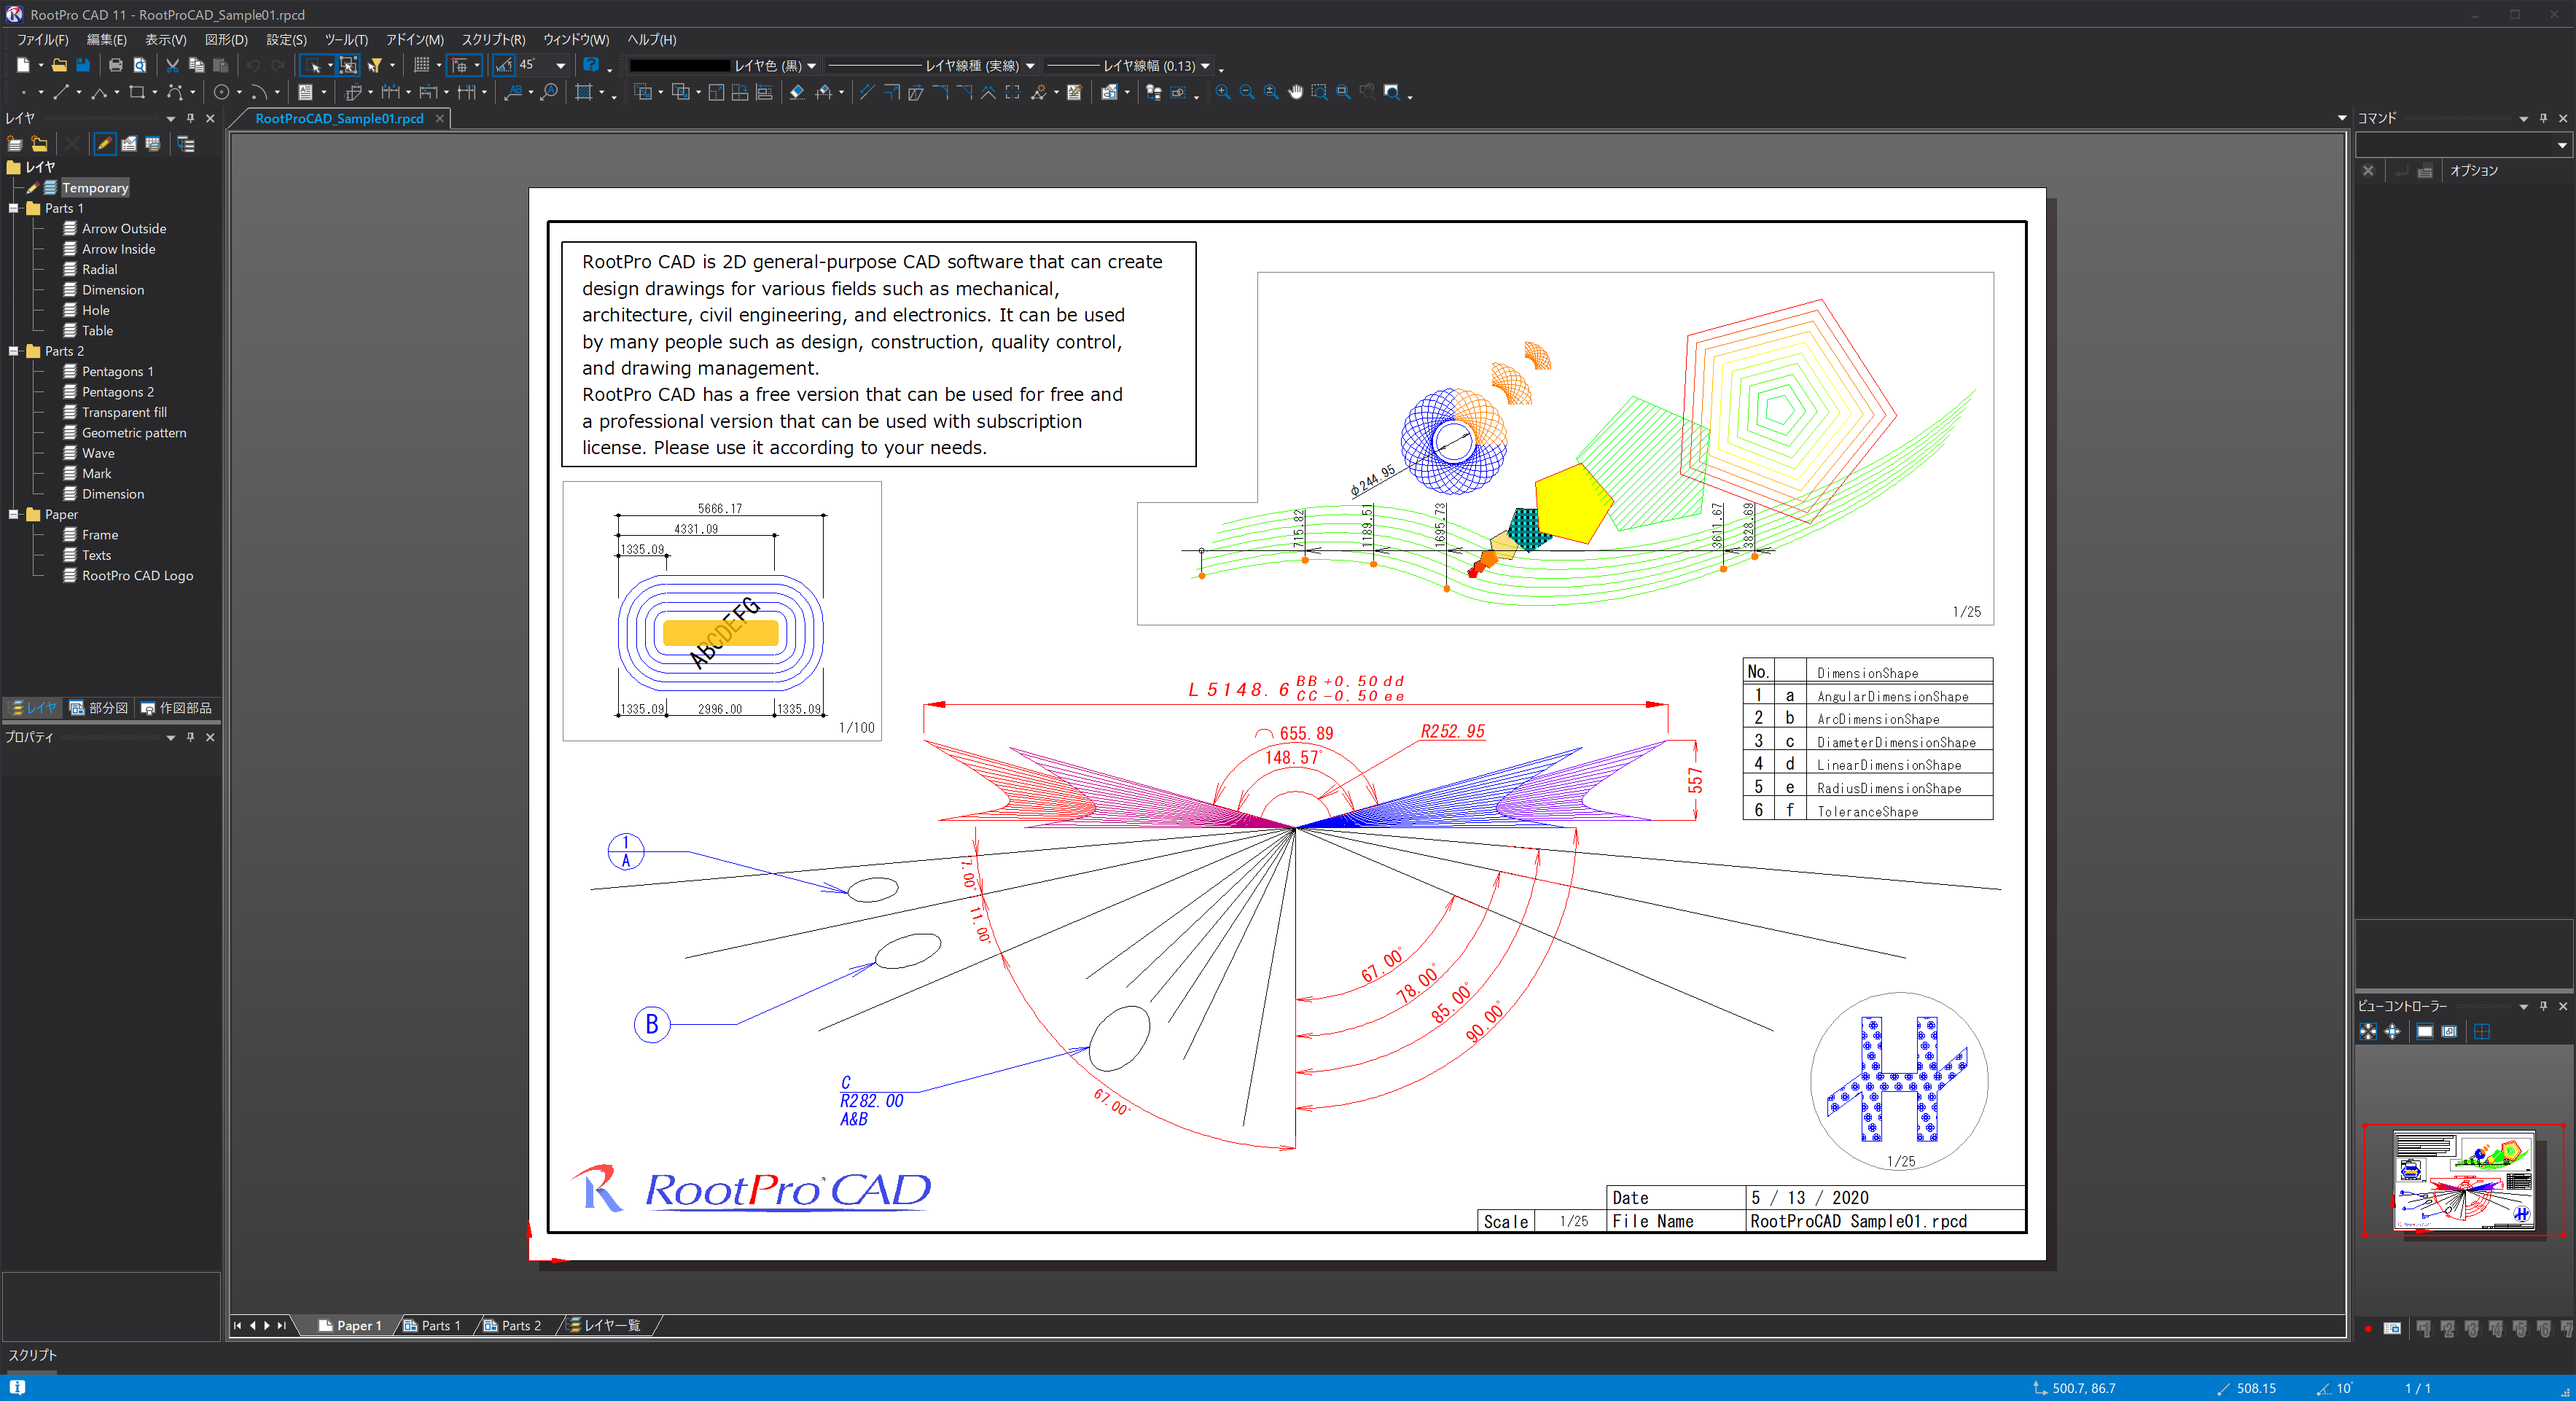Select the circle drawing tool
2576x1401 pixels.
click(222, 92)
